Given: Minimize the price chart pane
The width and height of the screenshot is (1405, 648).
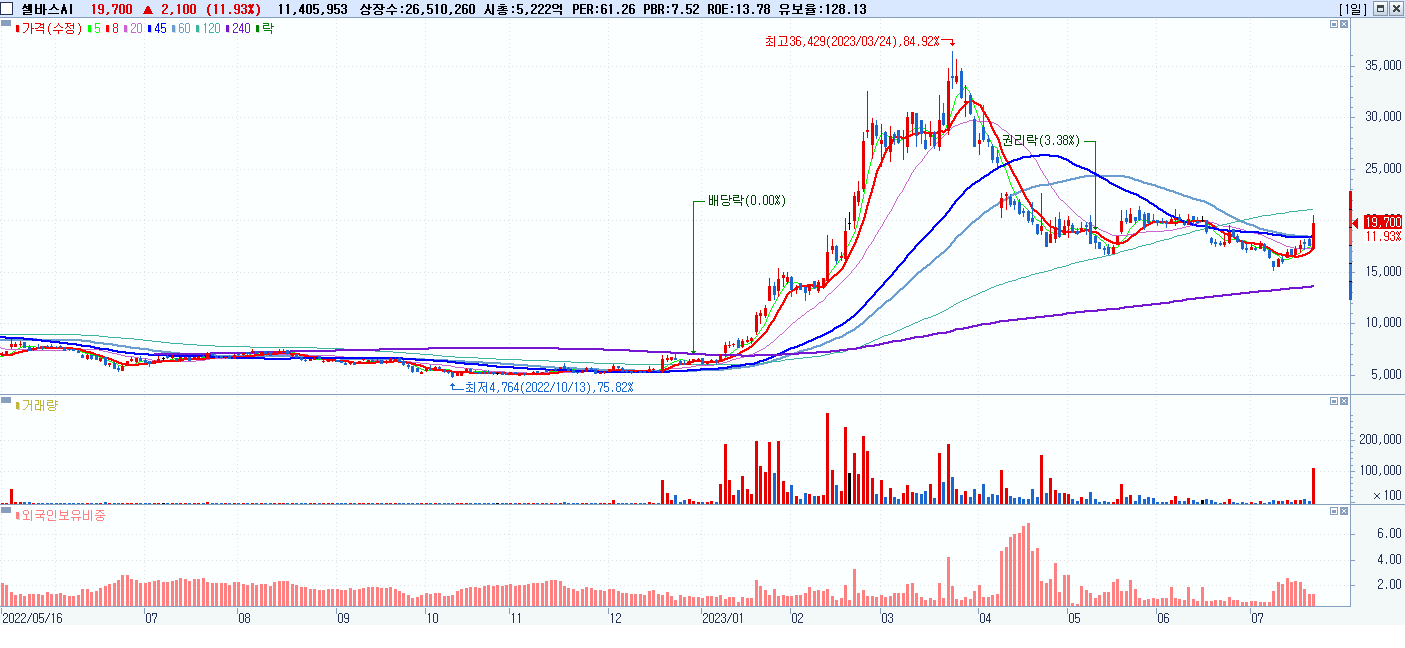Looking at the screenshot, I should point(1333,24).
